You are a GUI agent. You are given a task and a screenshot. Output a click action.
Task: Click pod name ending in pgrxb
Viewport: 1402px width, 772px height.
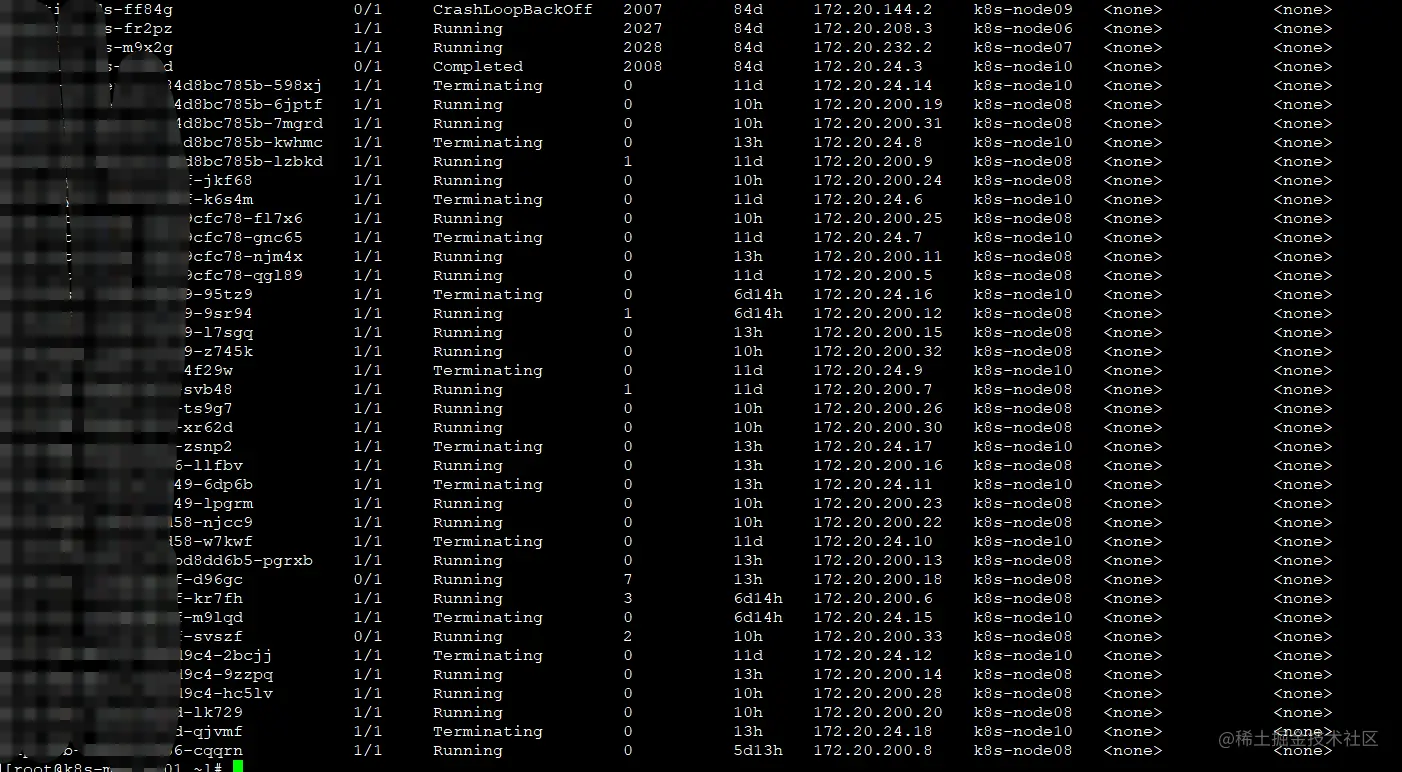pyautogui.click(x=244, y=561)
